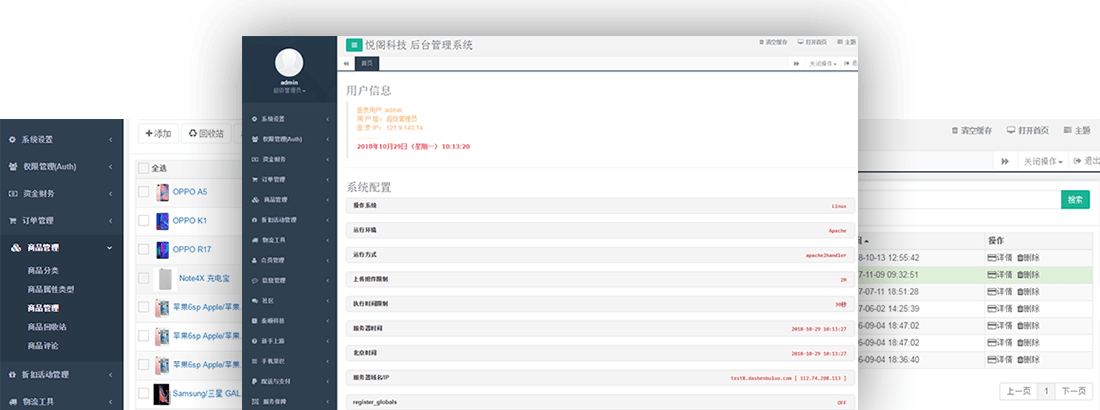Viewport: 1100px width, 410px height.
Task: Expand 订单管理 in the left sidebar
Action: coord(60,221)
